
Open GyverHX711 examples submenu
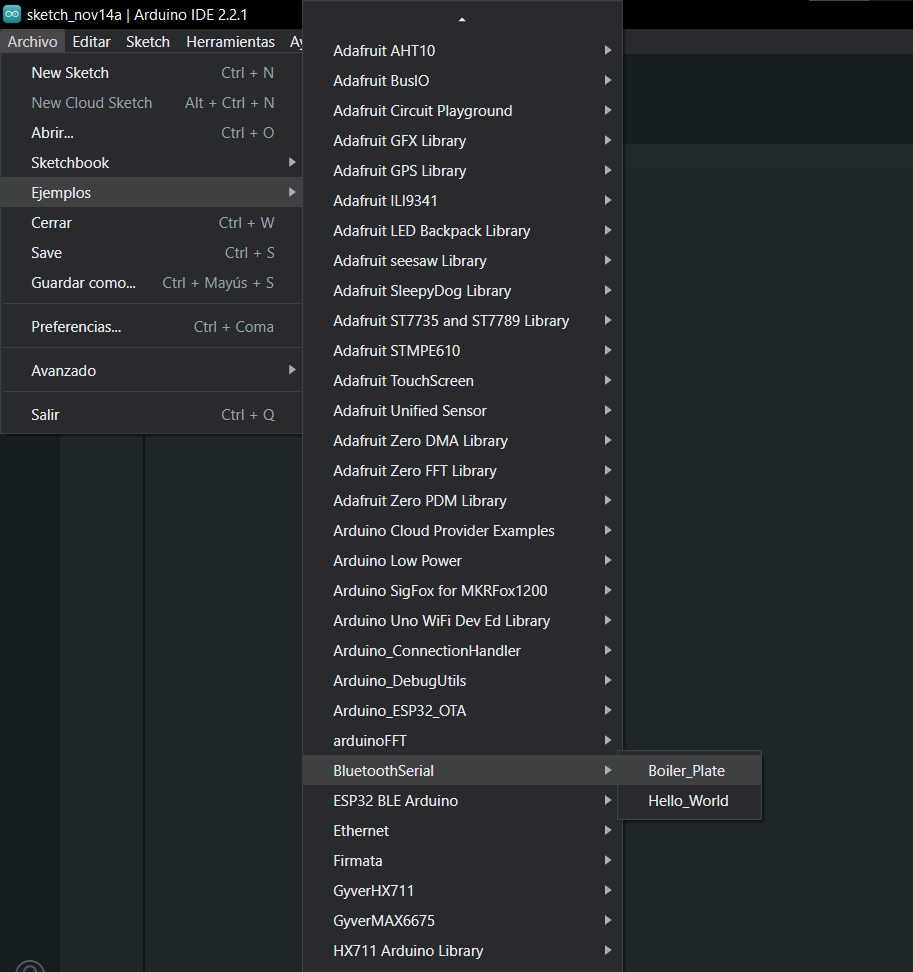tap(462, 891)
